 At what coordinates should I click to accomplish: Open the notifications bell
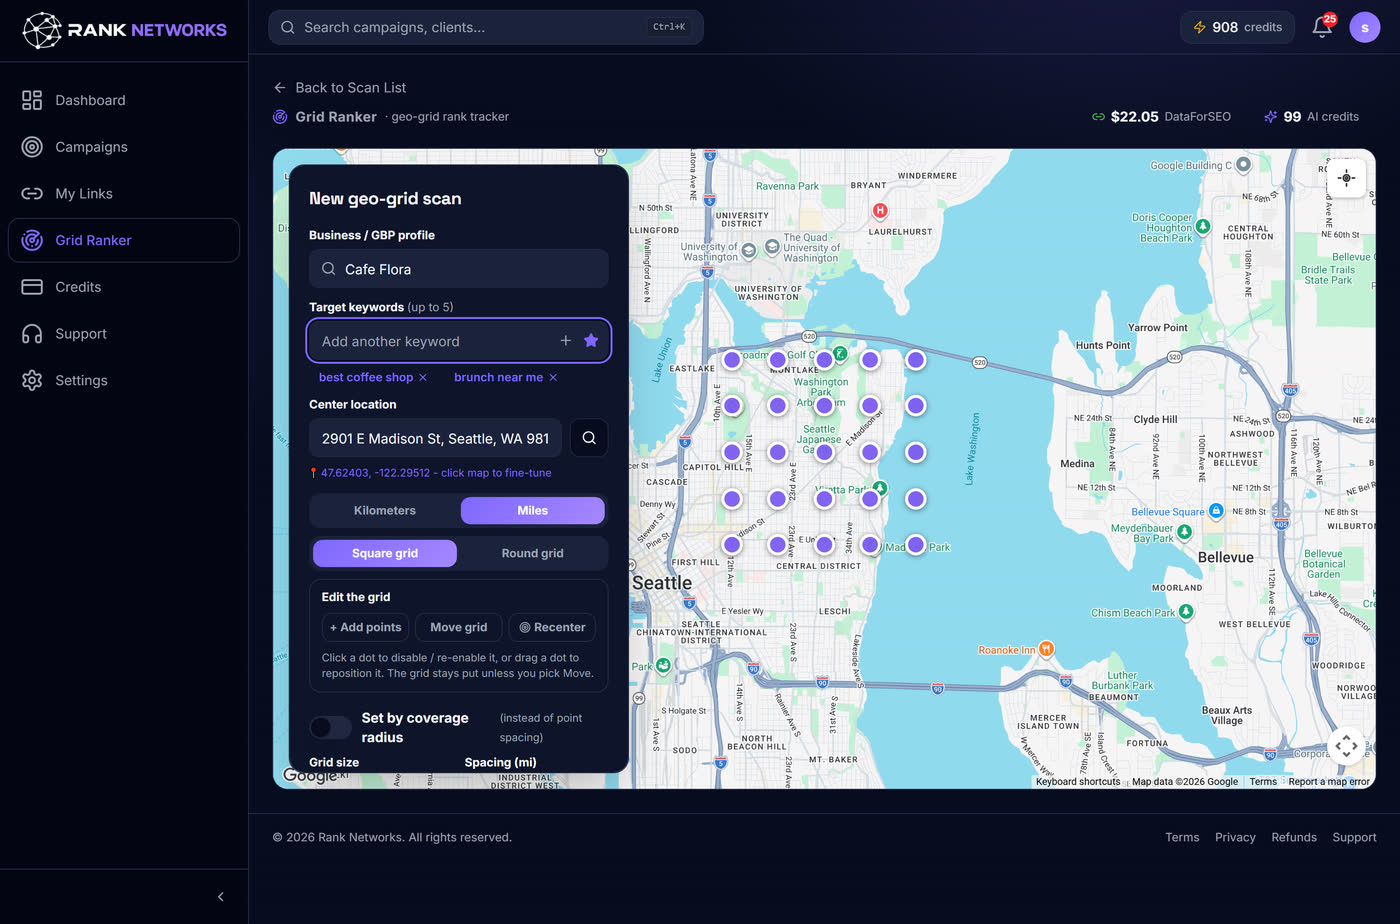pos(1322,27)
